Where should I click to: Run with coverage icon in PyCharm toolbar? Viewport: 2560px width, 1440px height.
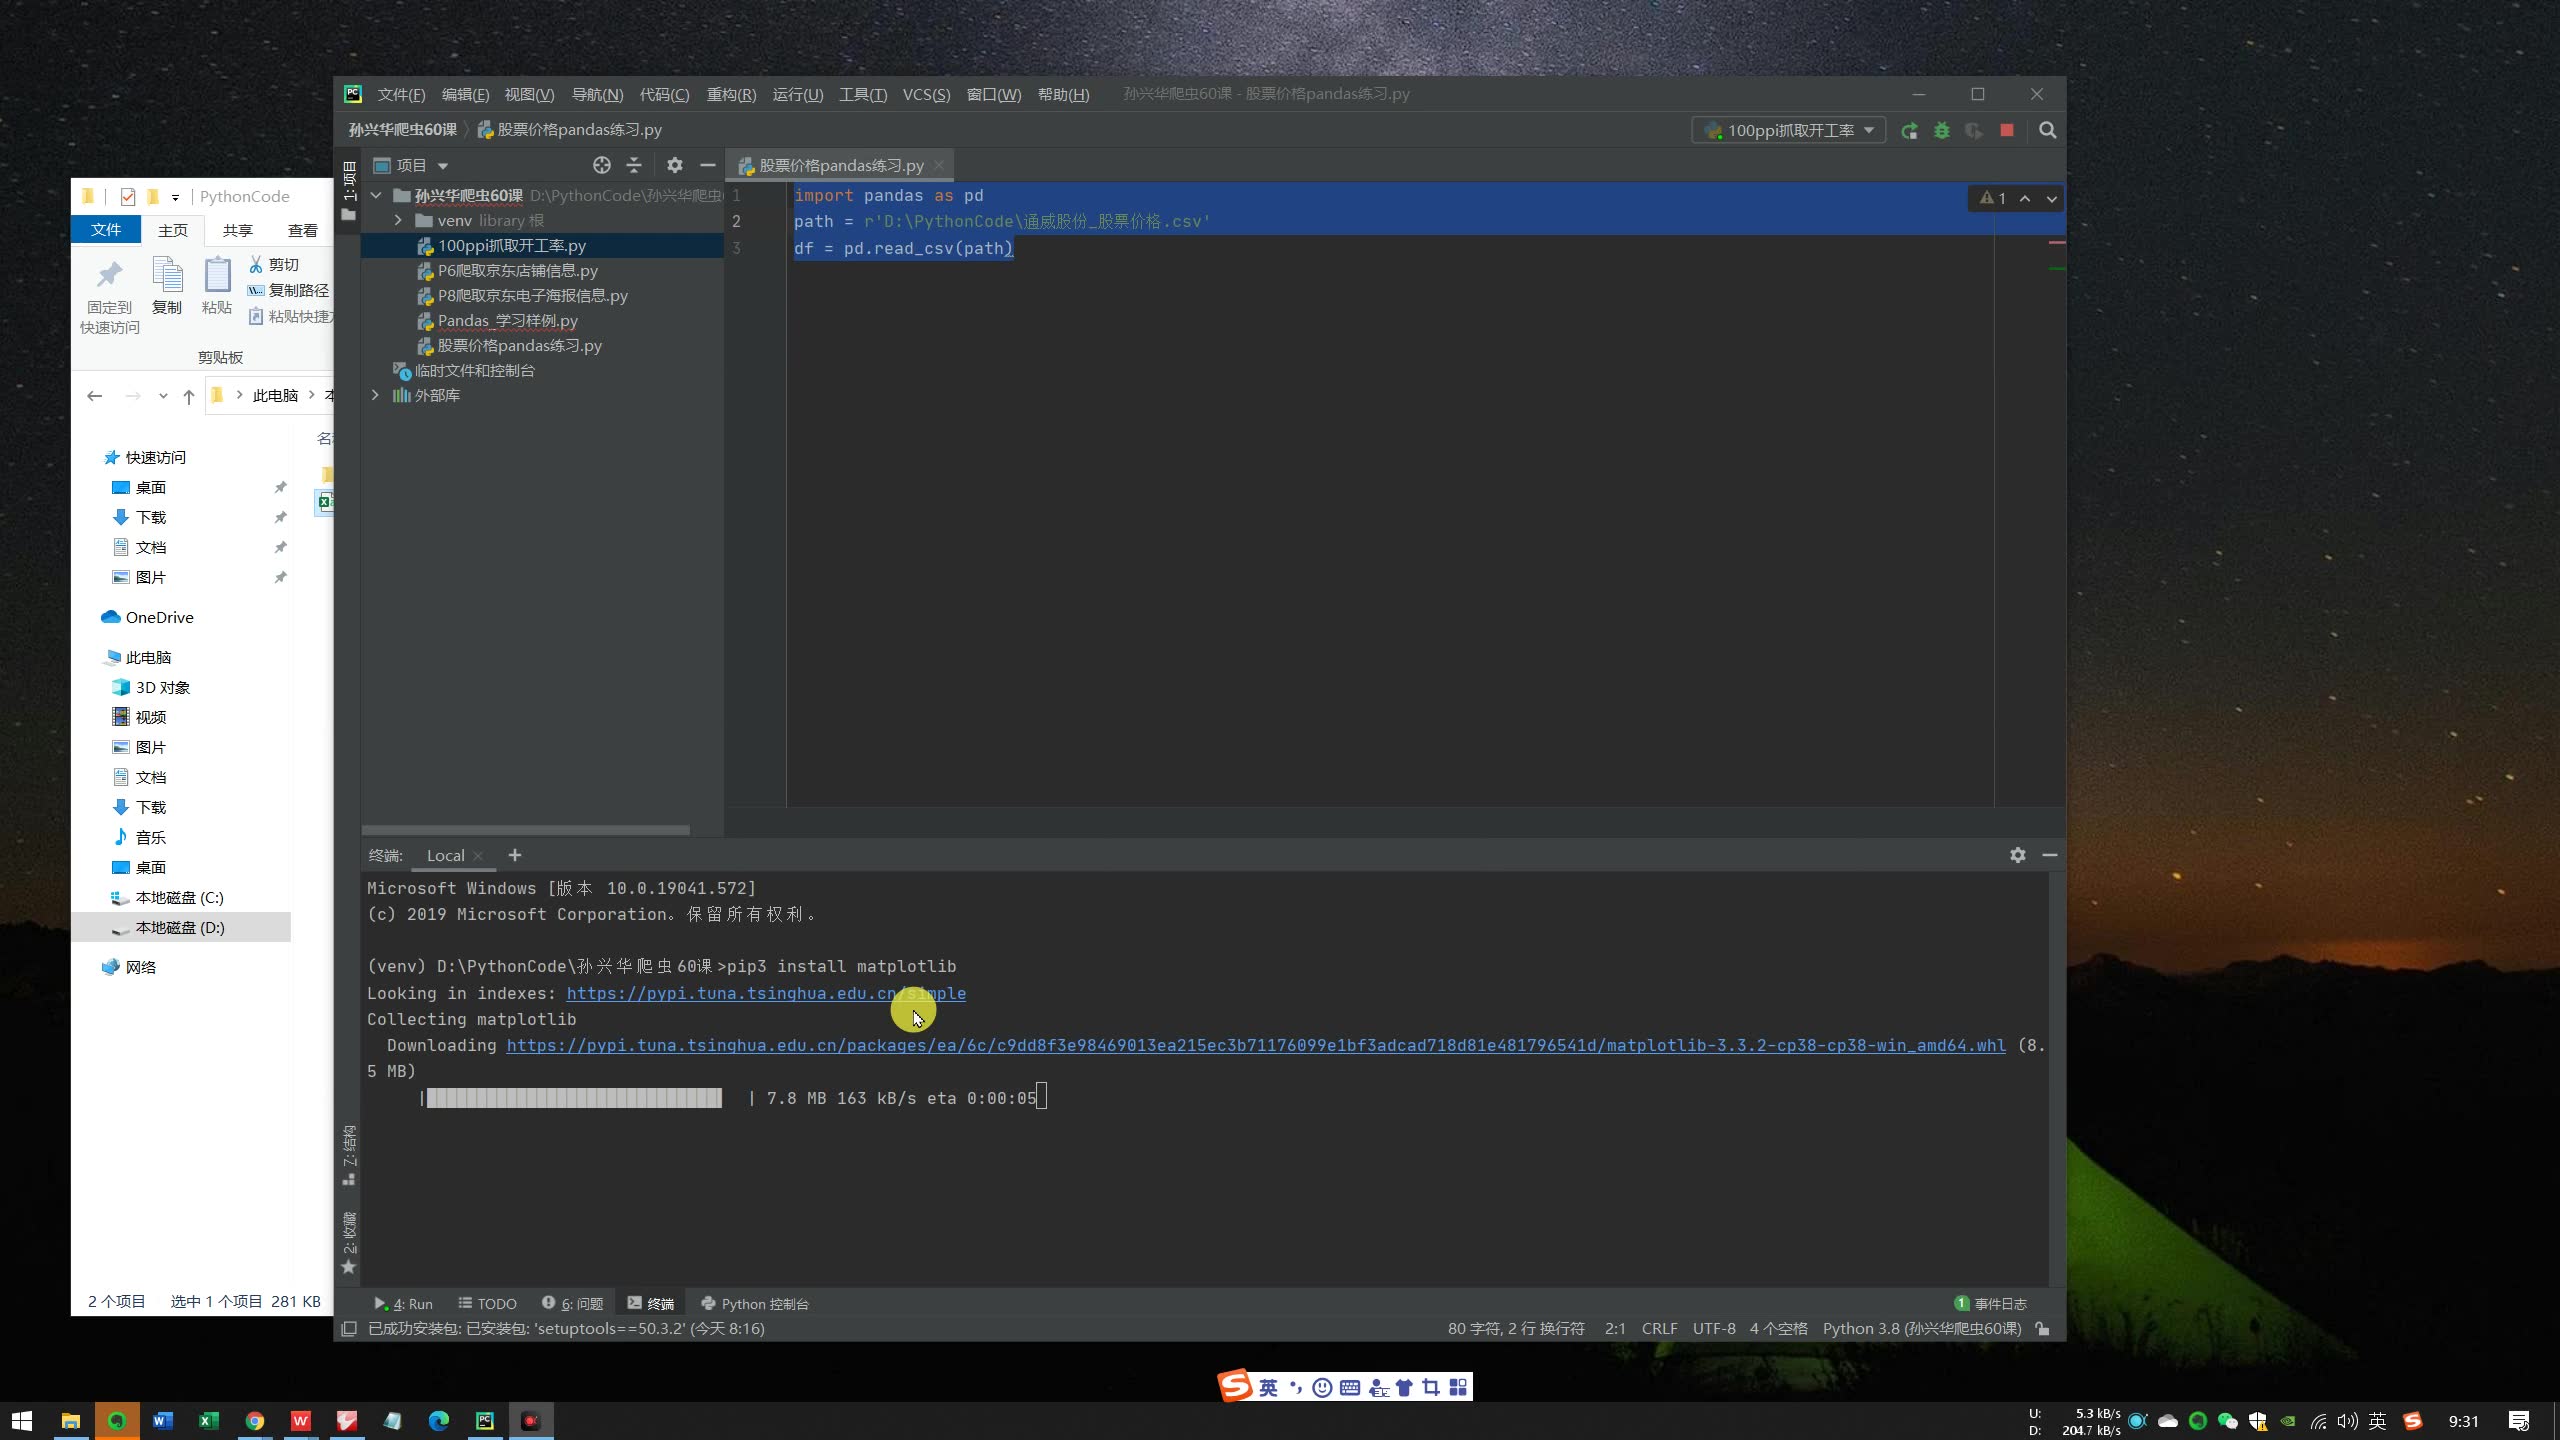pyautogui.click(x=1973, y=131)
